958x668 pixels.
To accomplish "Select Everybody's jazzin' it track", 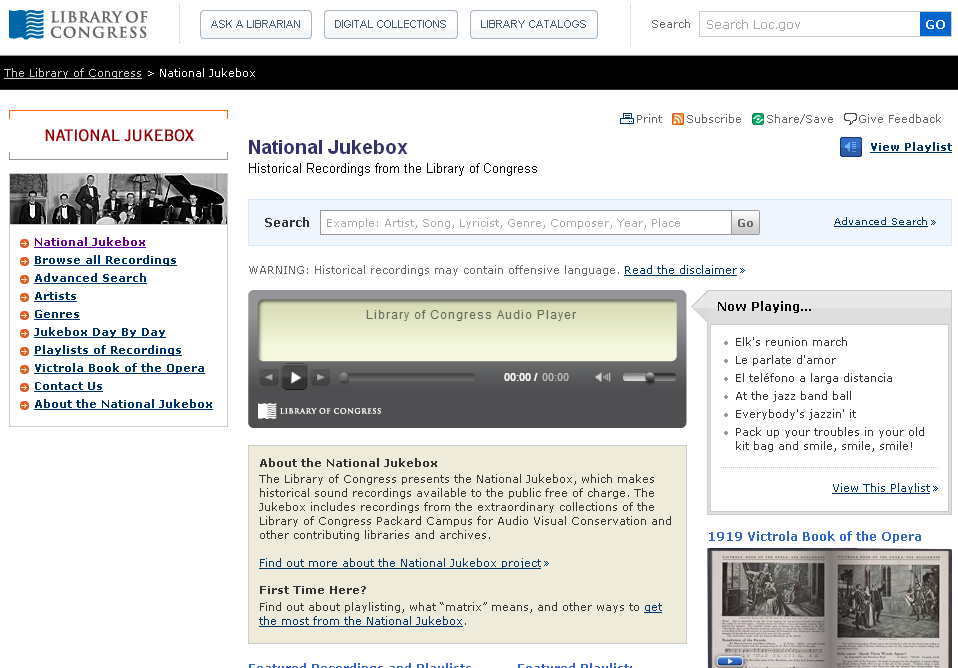I will [795, 414].
